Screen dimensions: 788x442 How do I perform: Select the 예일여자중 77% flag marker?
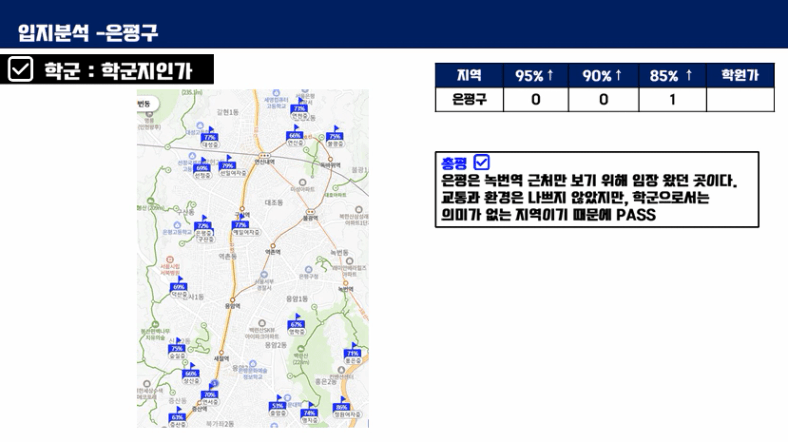(x=242, y=225)
